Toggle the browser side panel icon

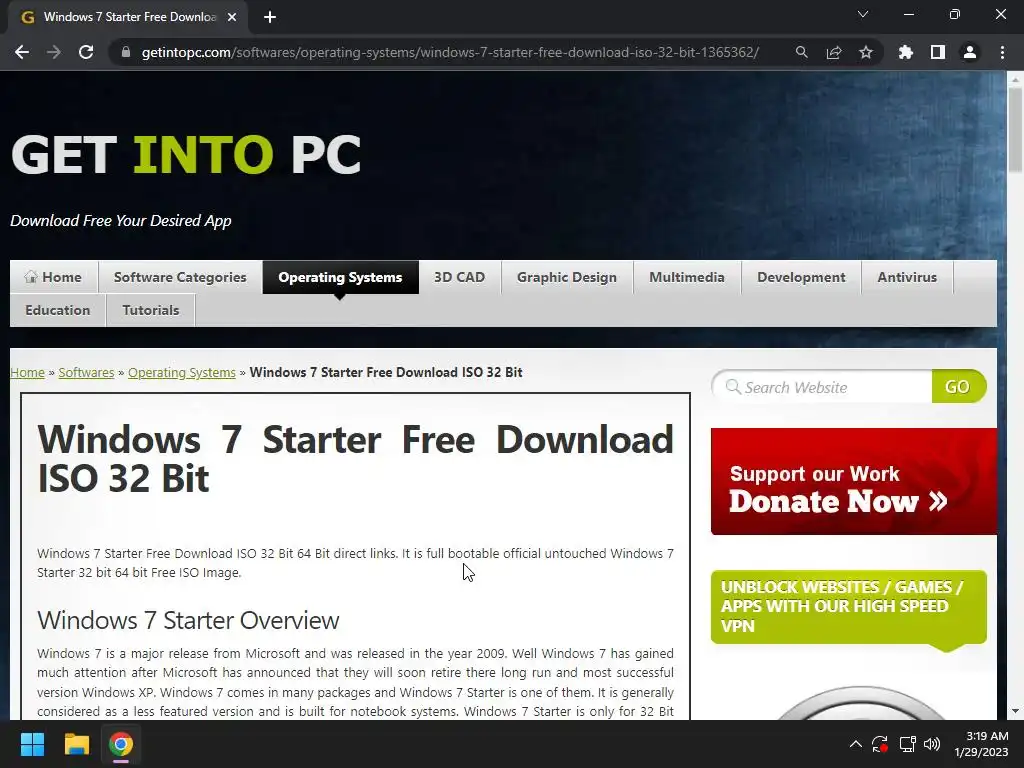pyautogui.click(x=938, y=52)
